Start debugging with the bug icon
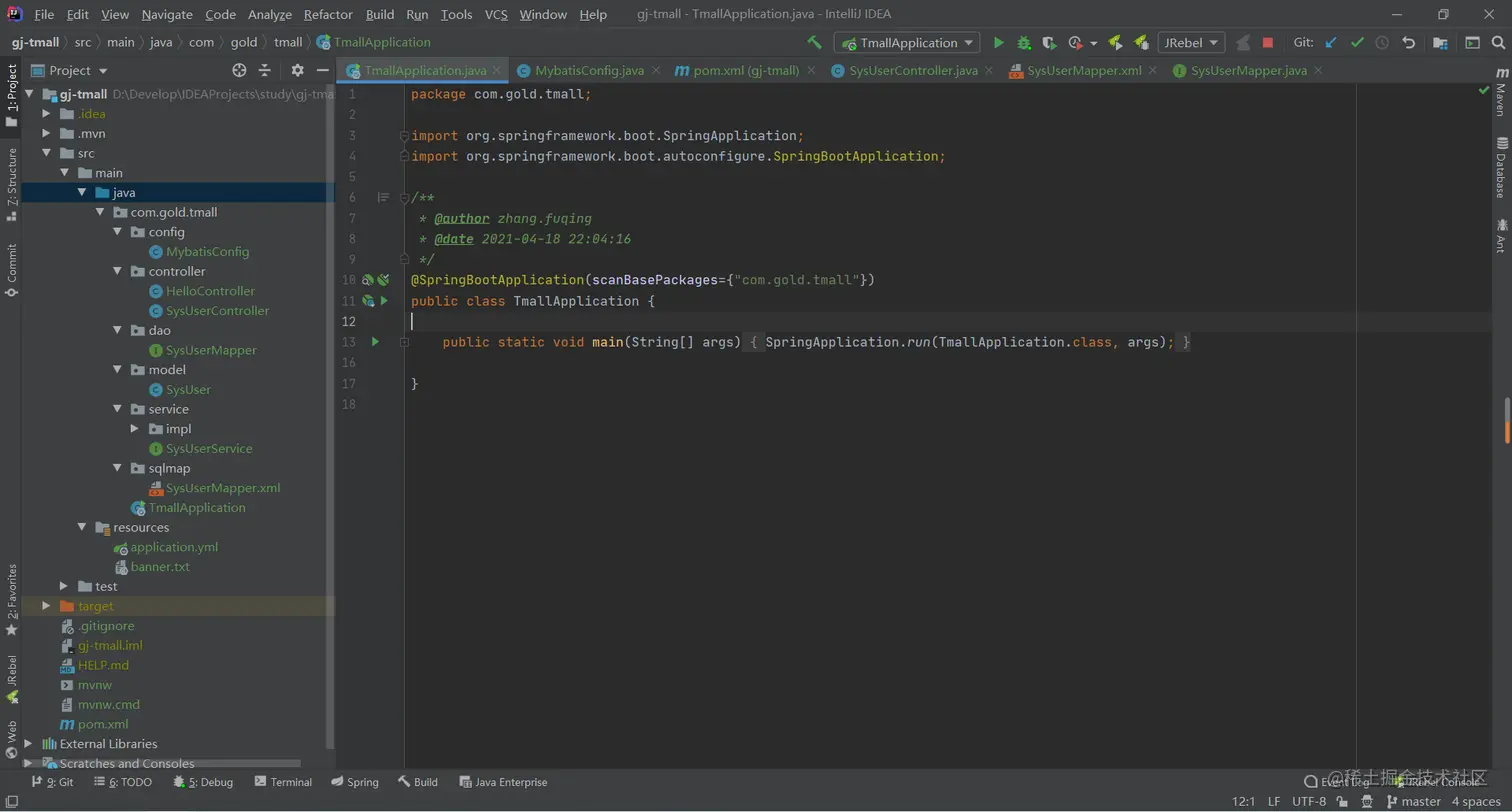This screenshot has height=812, width=1512. [x=1024, y=43]
